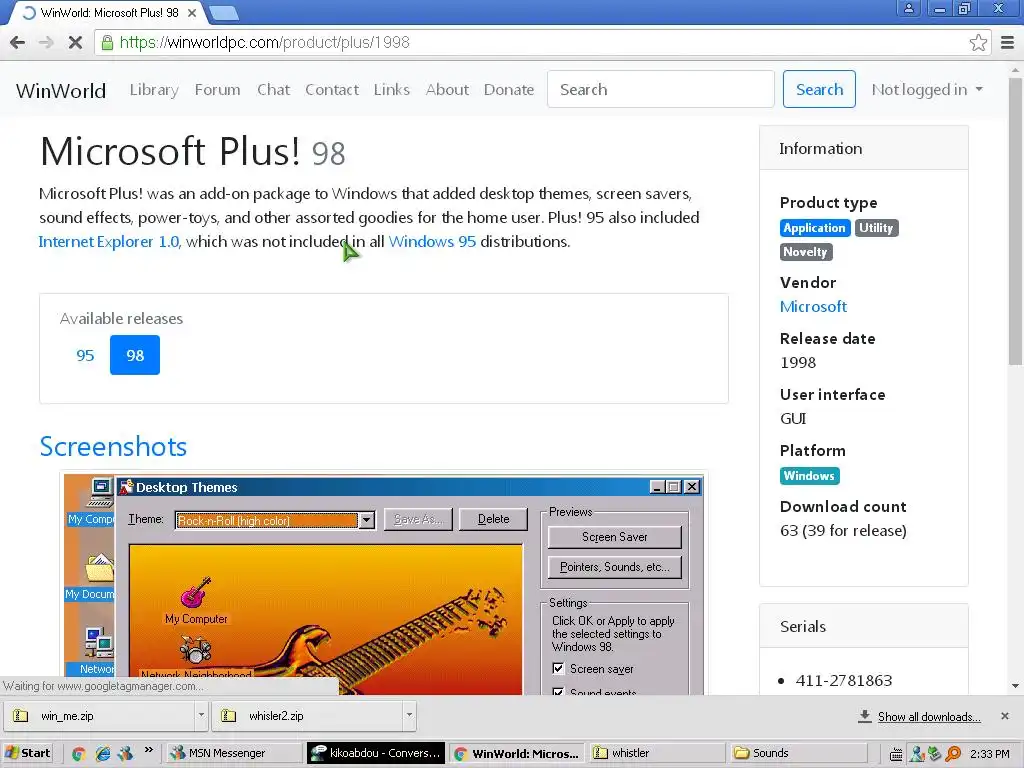Screen dimensions: 1024x768
Task: Switch to kikoabdou Conversation taskbar window
Action: pos(376,754)
